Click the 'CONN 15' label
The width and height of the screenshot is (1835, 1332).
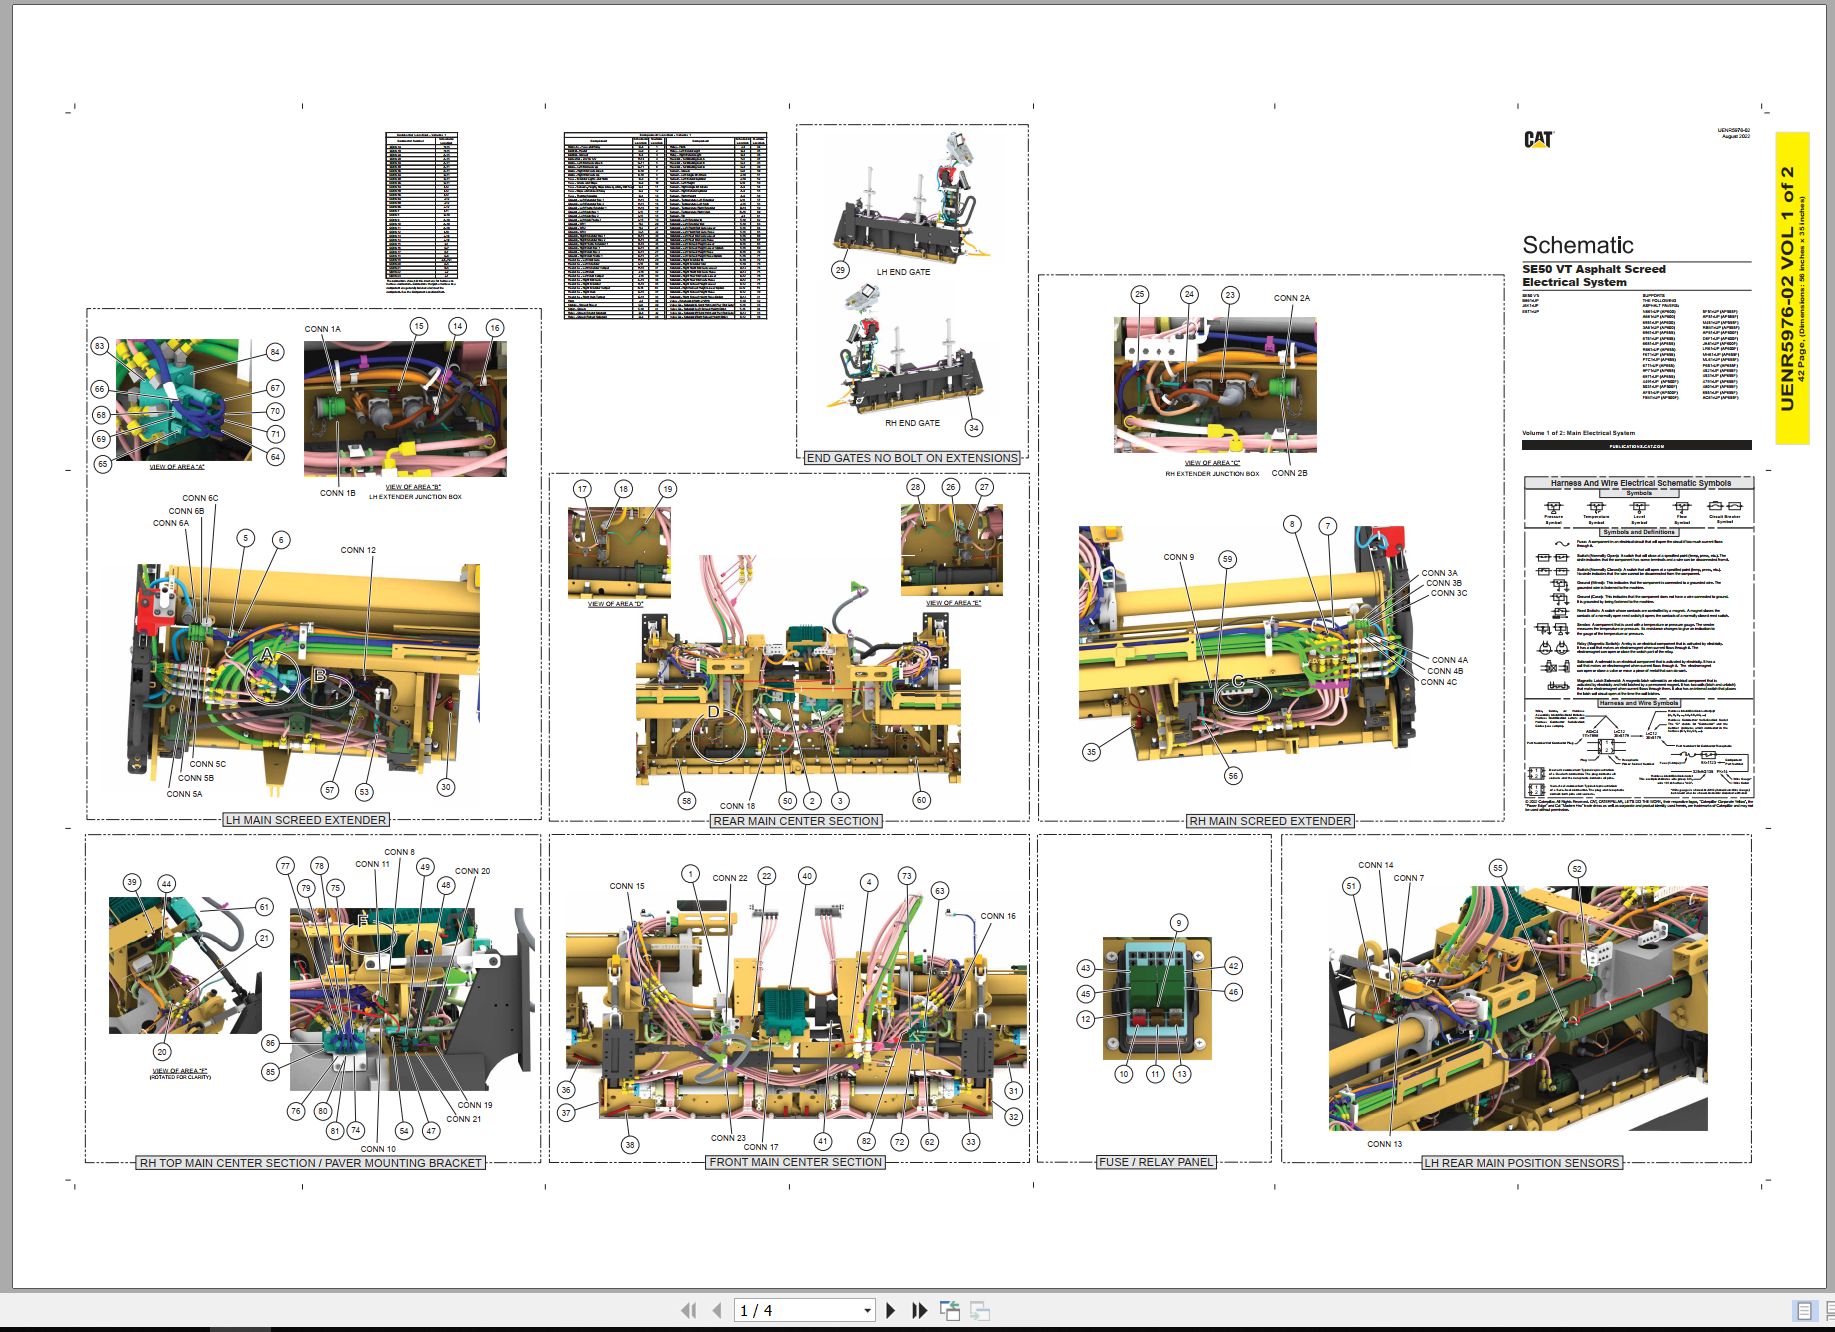click(627, 886)
